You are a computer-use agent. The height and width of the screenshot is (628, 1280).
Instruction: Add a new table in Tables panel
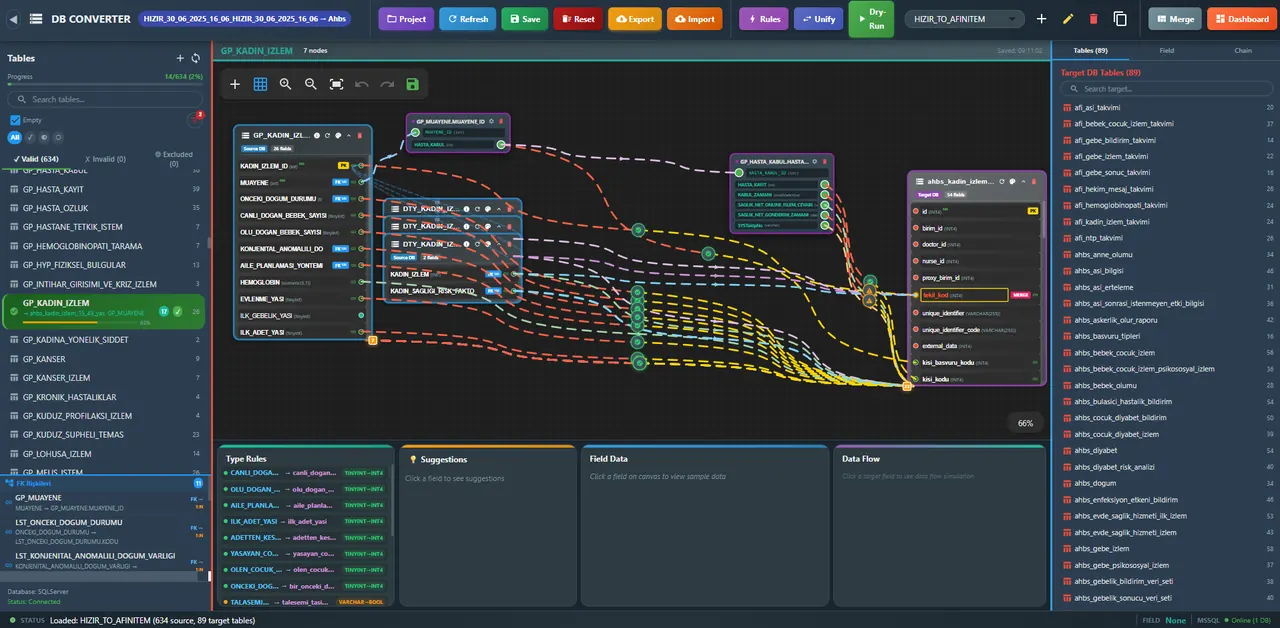click(x=180, y=59)
